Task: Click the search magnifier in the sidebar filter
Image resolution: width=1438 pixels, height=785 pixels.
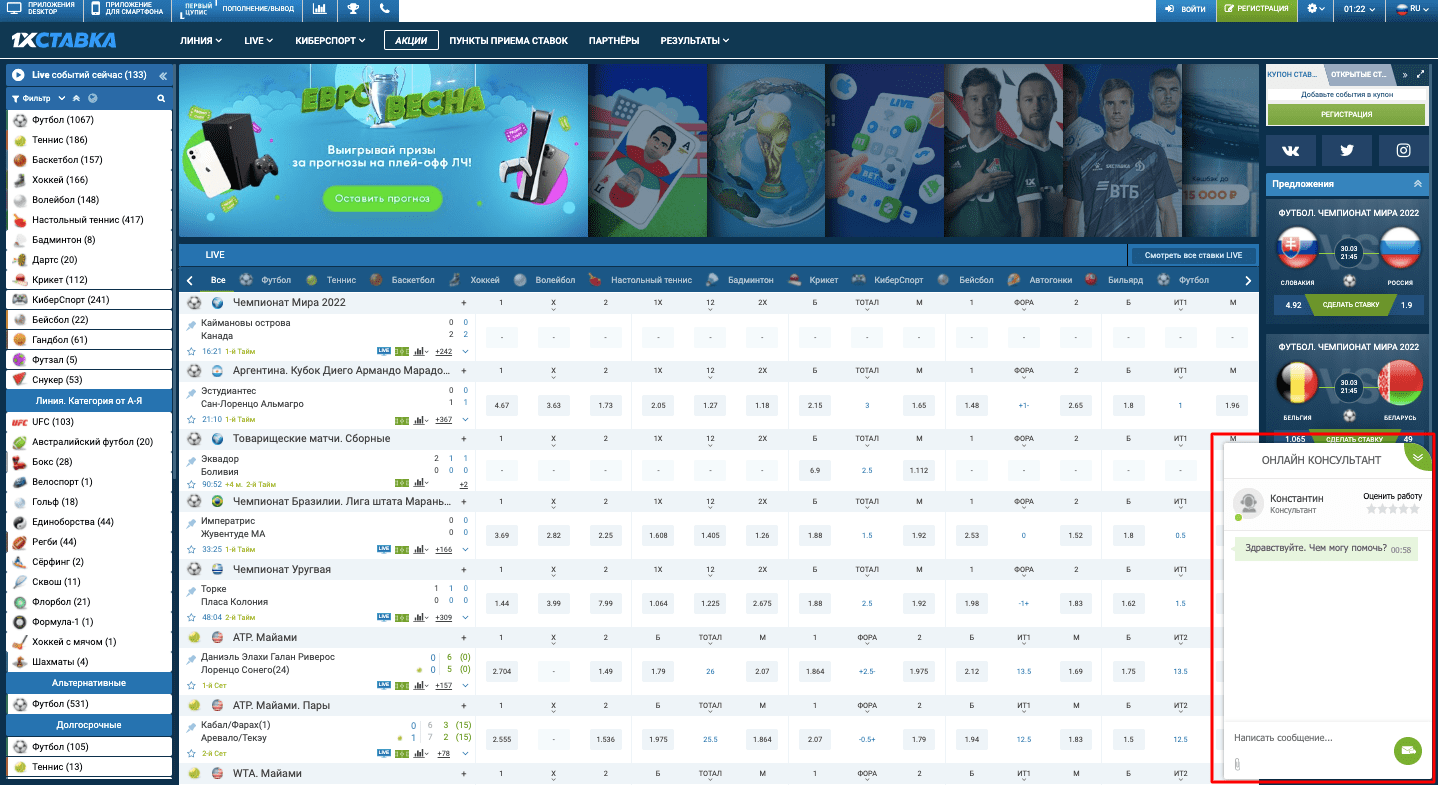Action: pos(161,99)
